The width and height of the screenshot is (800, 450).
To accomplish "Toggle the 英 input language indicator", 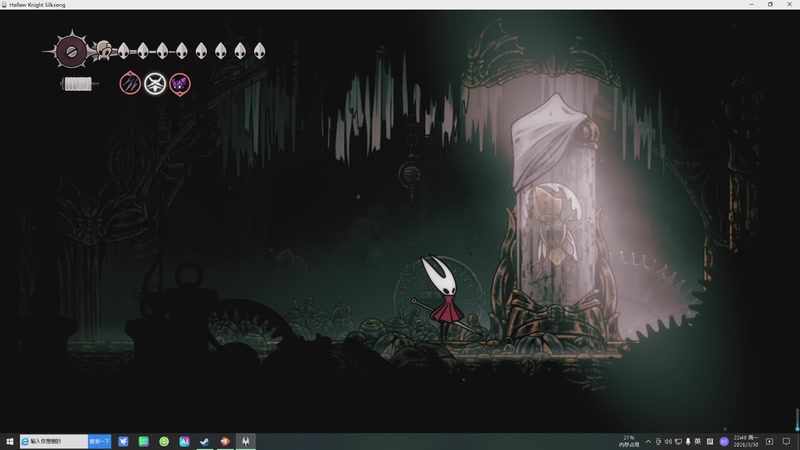I will pyautogui.click(x=697, y=442).
